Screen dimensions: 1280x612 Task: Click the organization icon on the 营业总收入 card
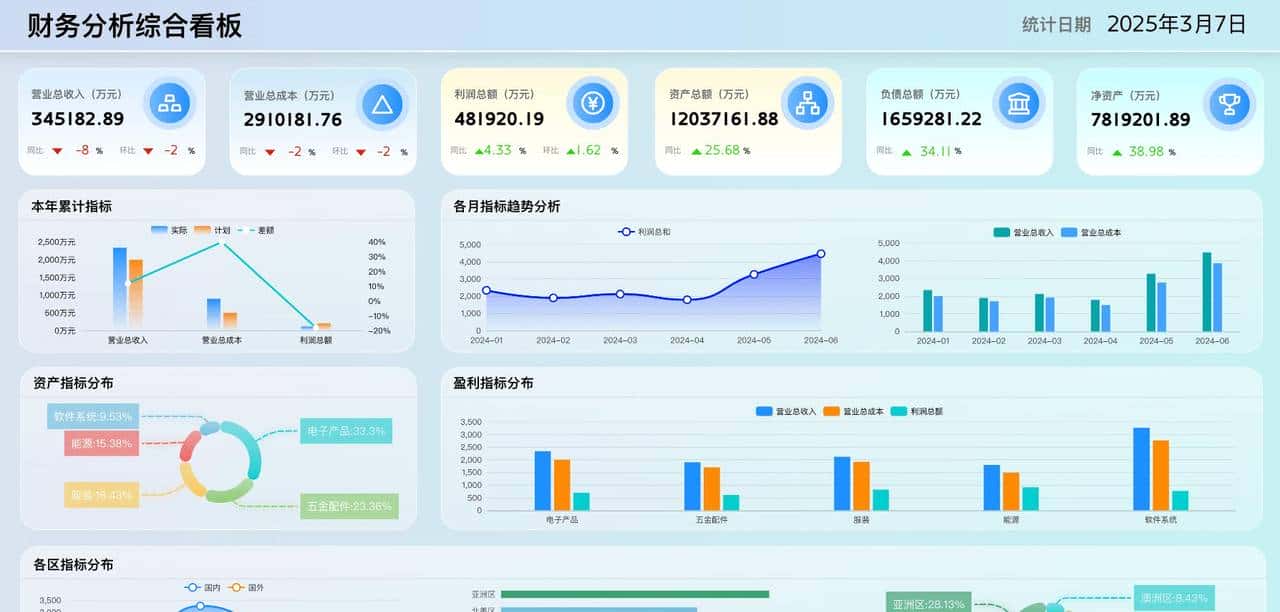pyautogui.click(x=169, y=102)
